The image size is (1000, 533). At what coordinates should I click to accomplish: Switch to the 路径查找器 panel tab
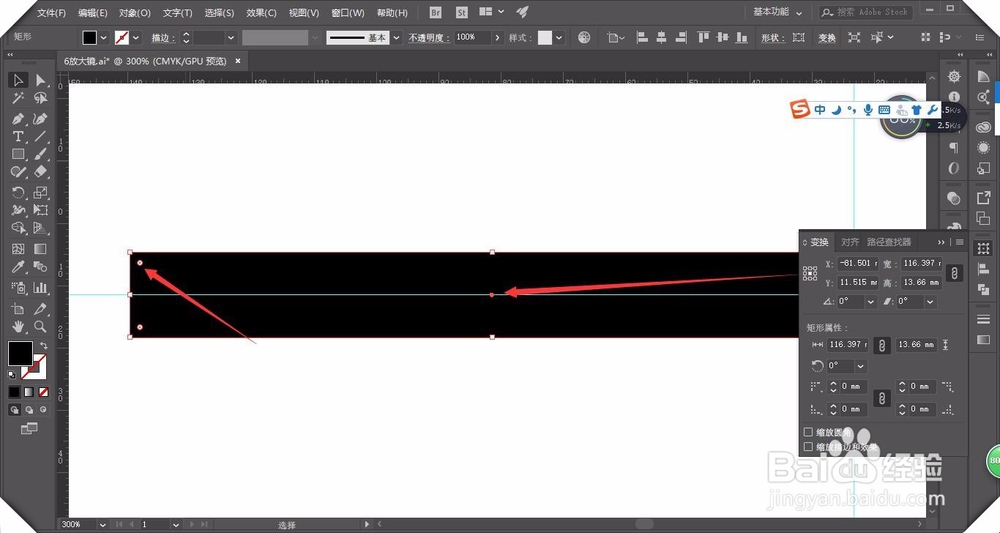[x=889, y=242]
